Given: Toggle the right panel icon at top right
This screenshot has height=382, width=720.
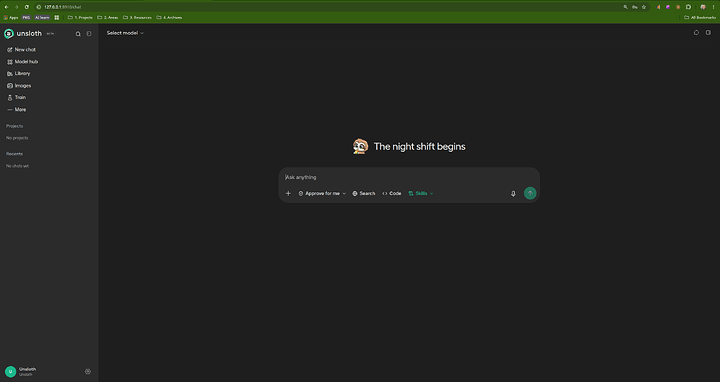Looking at the screenshot, I should coord(708,33).
